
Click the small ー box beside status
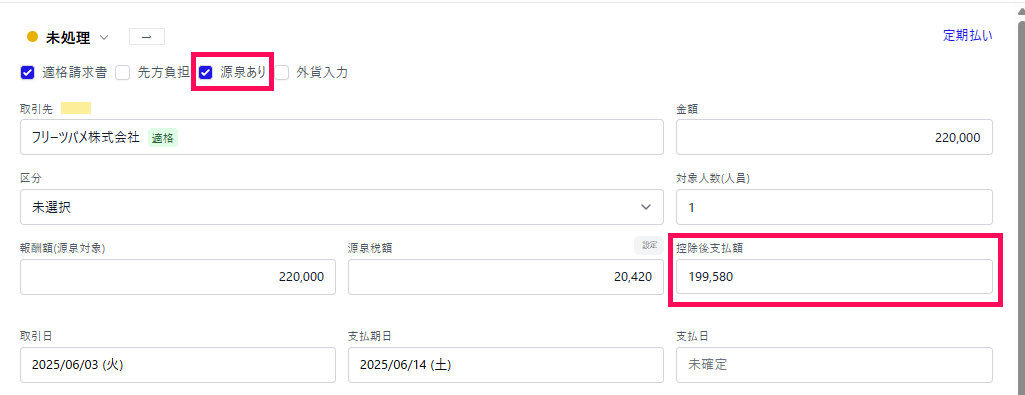point(147,37)
